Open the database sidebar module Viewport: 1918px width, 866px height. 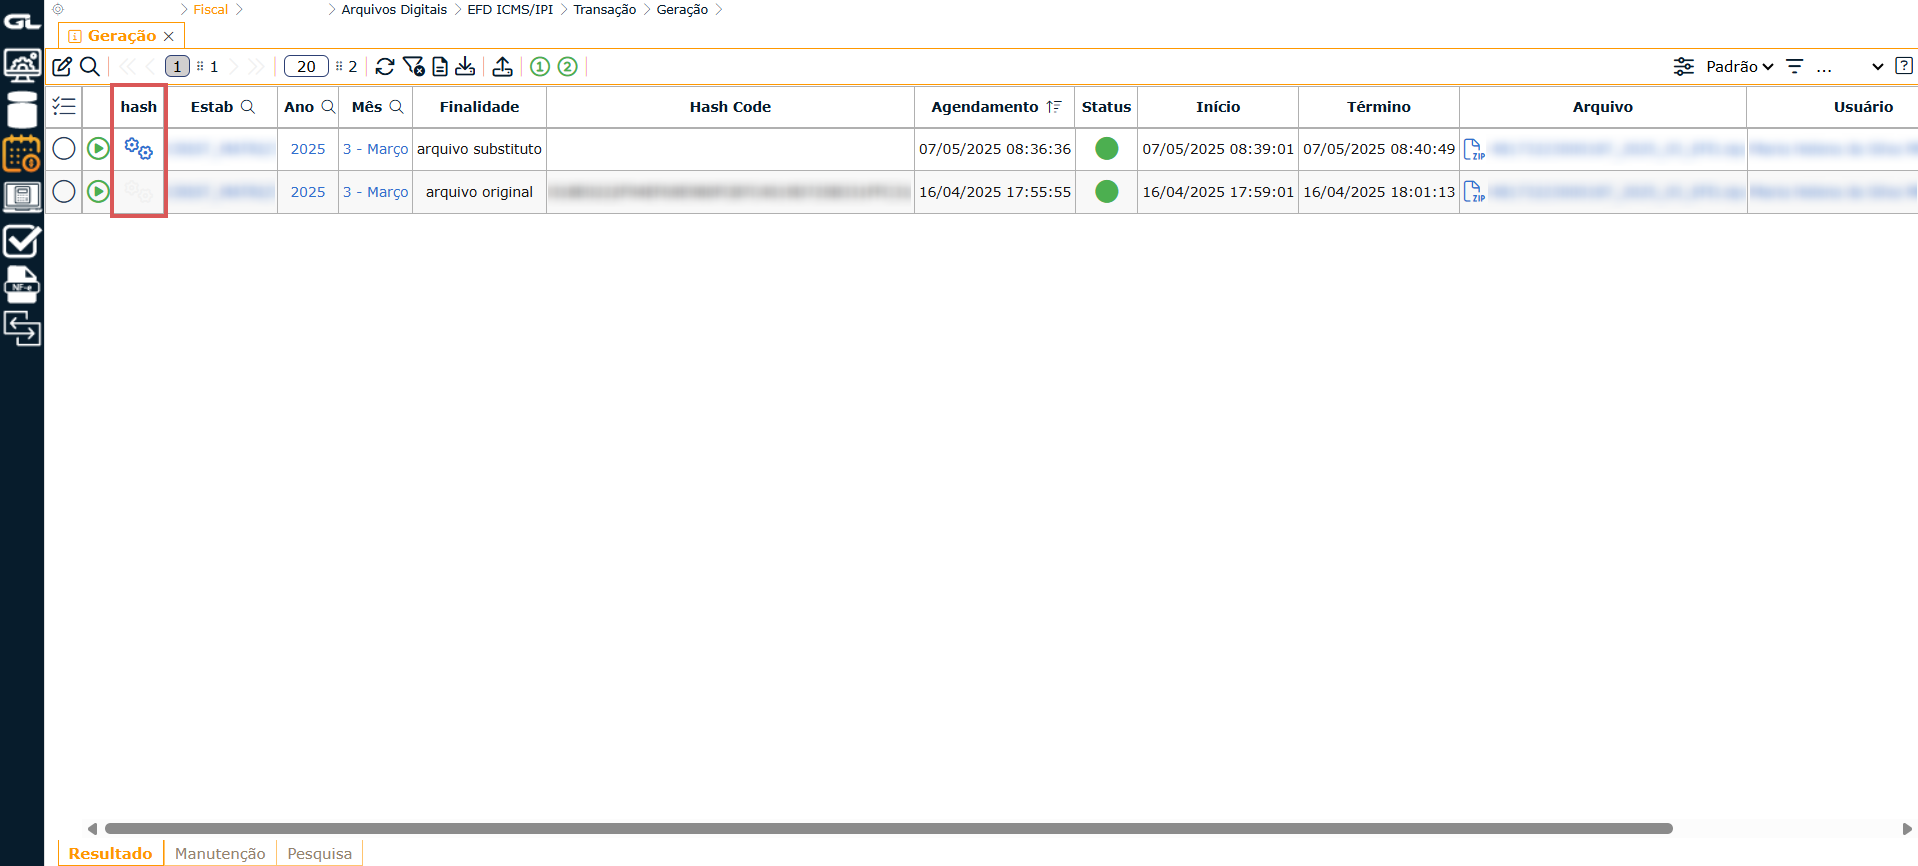tap(22, 109)
